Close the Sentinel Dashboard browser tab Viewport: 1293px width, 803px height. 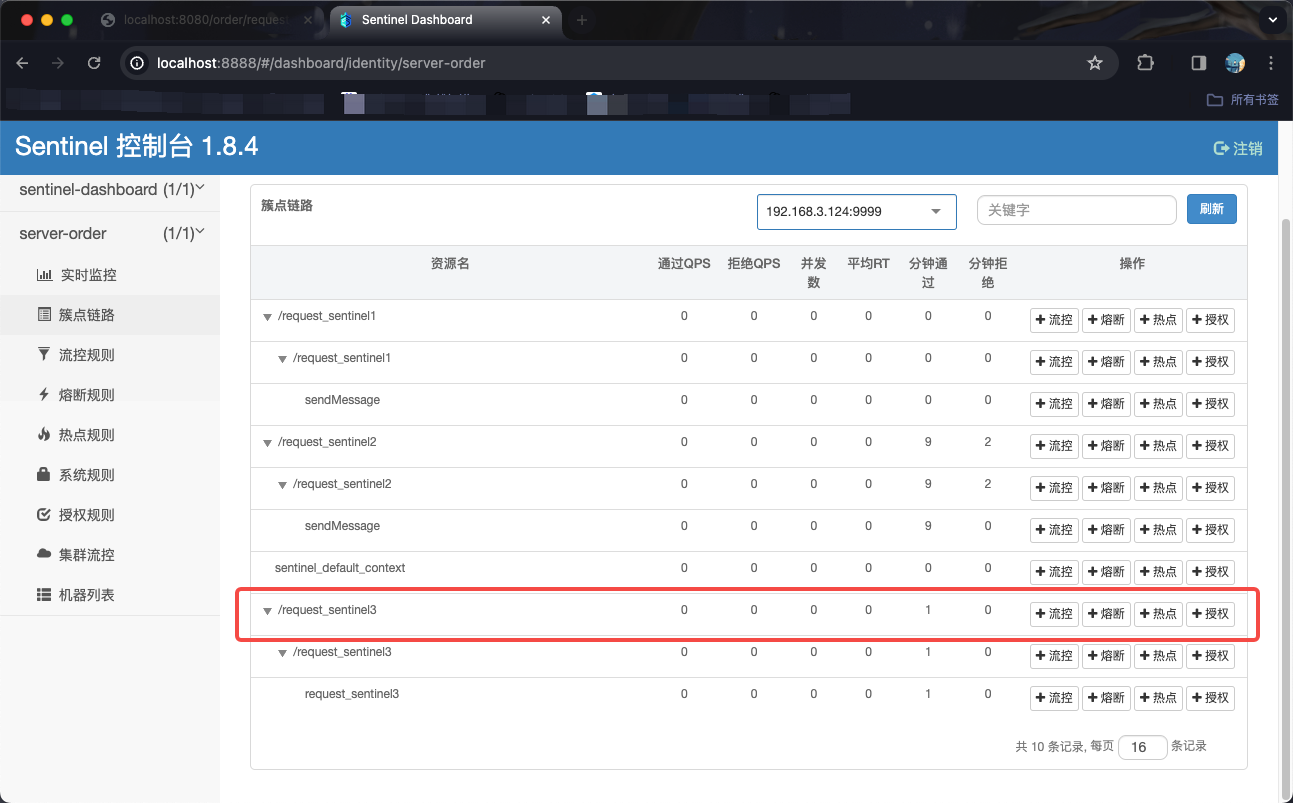545,20
